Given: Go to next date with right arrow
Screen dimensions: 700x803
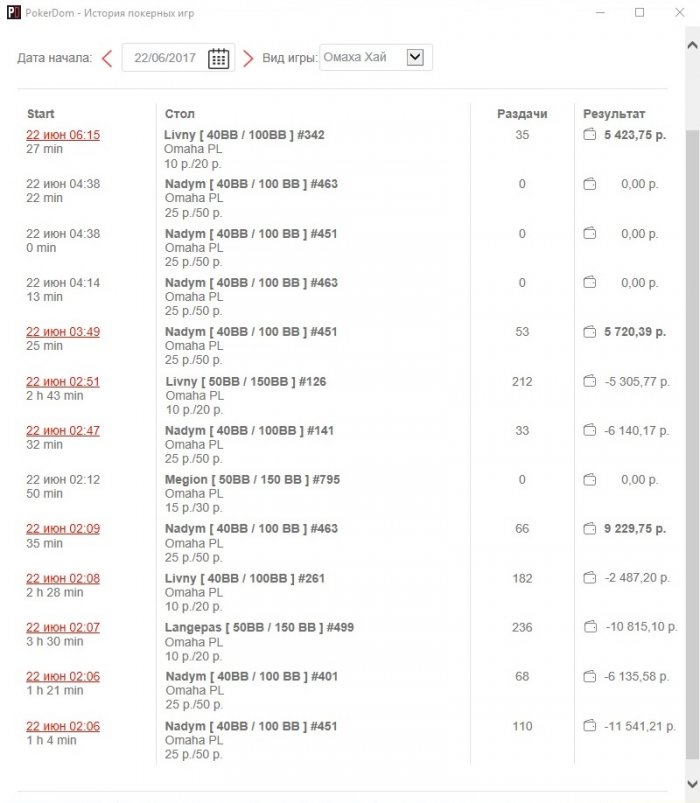Looking at the screenshot, I should 248,58.
